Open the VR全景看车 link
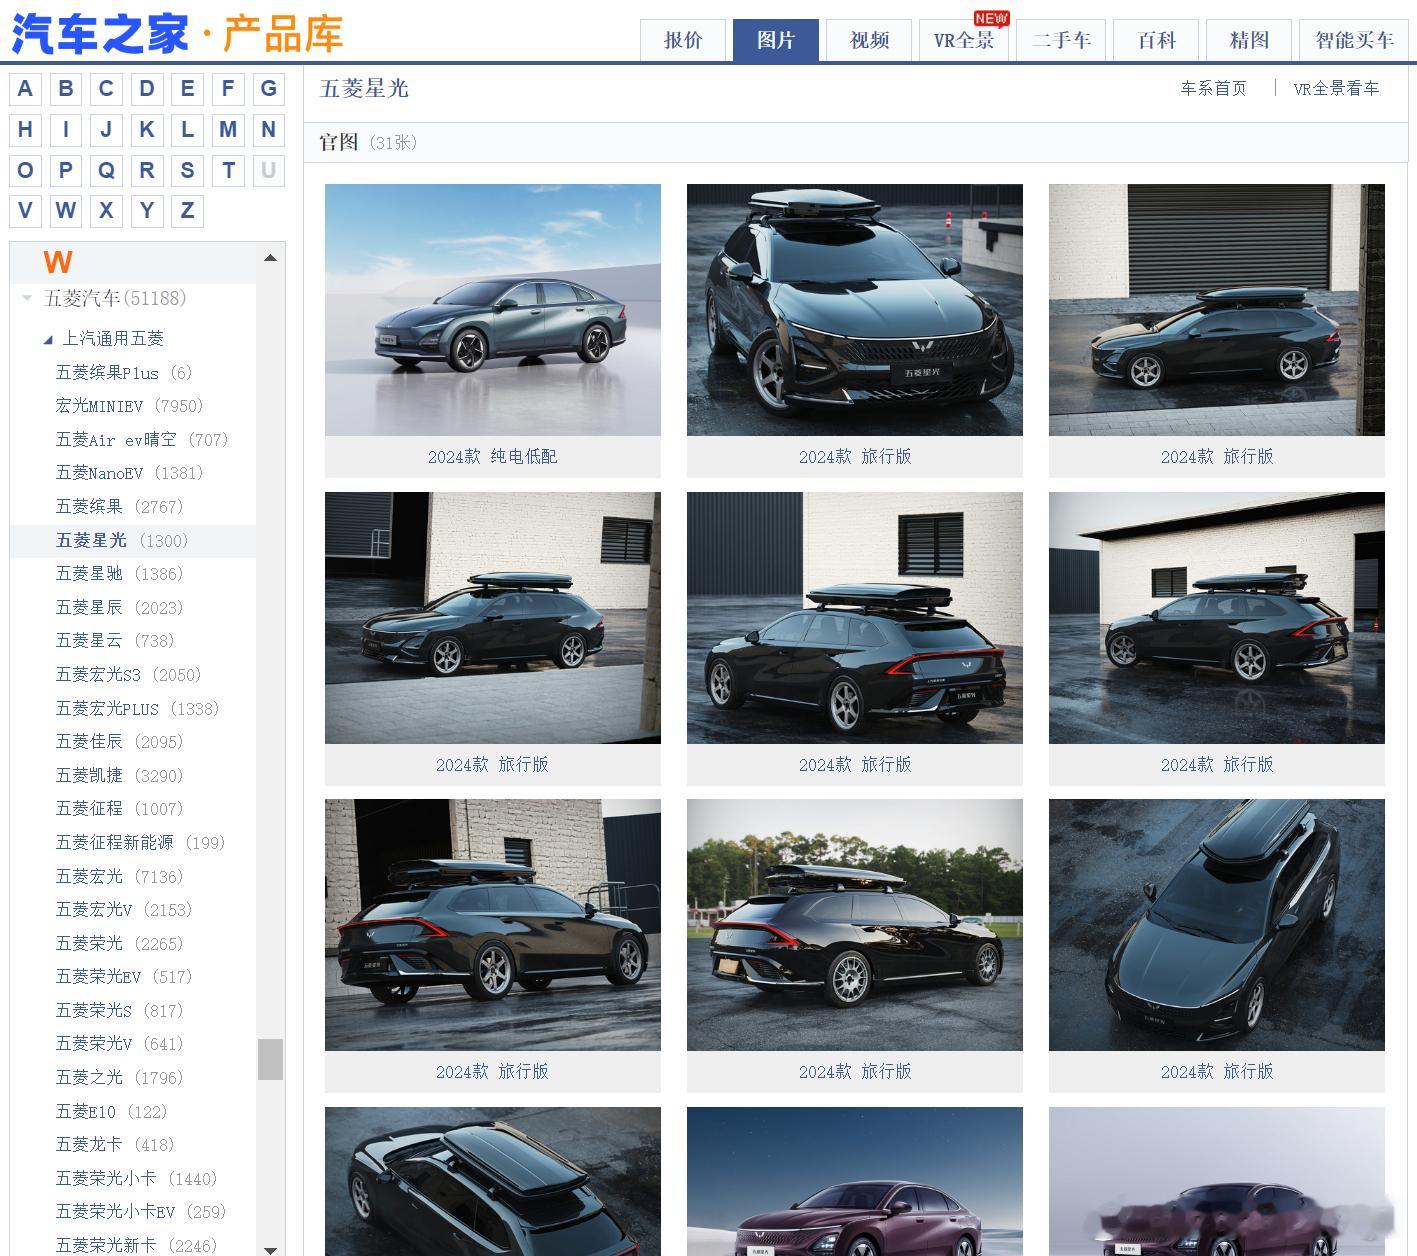This screenshot has width=1417, height=1256. tap(1336, 88)
